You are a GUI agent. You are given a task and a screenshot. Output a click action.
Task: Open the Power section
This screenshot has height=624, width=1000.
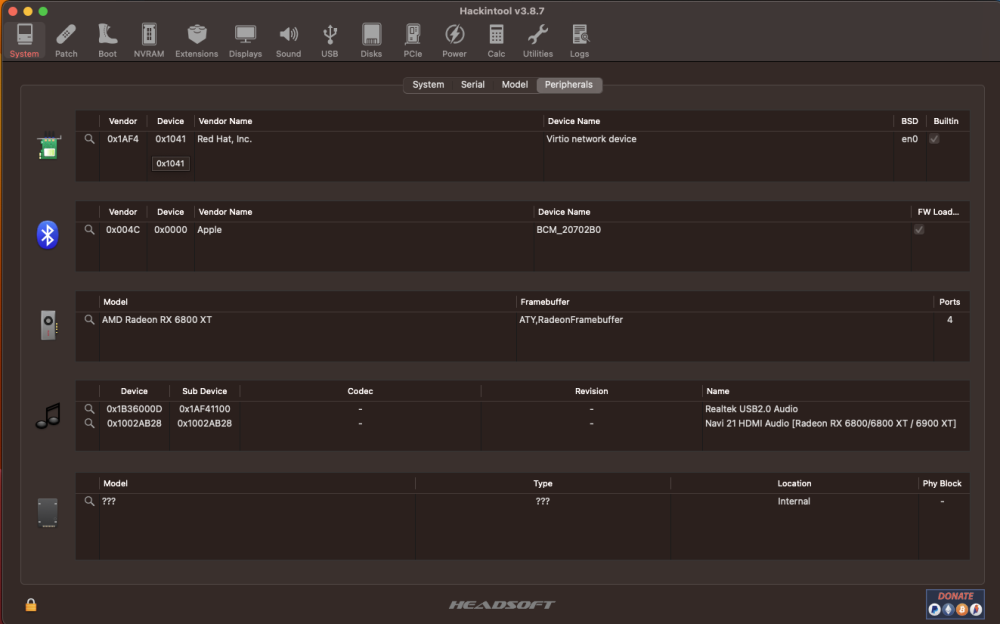454,40
